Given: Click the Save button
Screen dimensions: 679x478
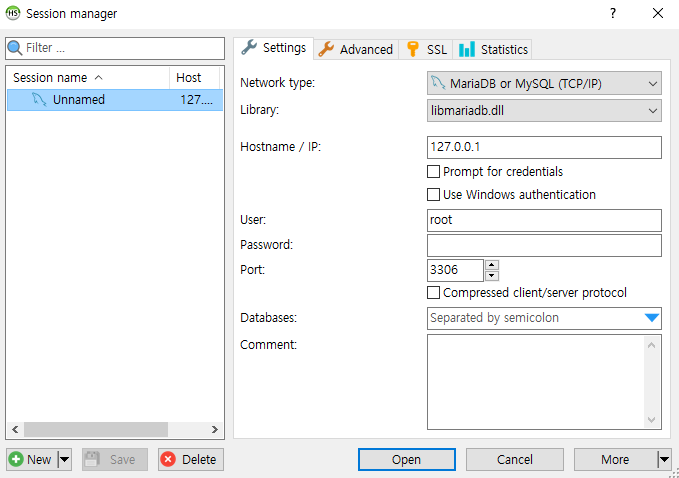Looking at the screenshot, I should tap(115, 459).
